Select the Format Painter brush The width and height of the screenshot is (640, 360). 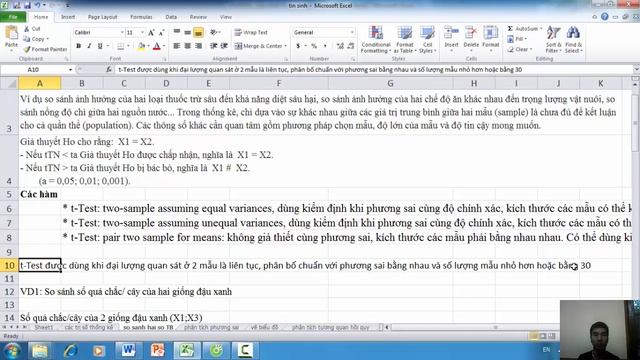pyautogui.click(x=27, y=49)
